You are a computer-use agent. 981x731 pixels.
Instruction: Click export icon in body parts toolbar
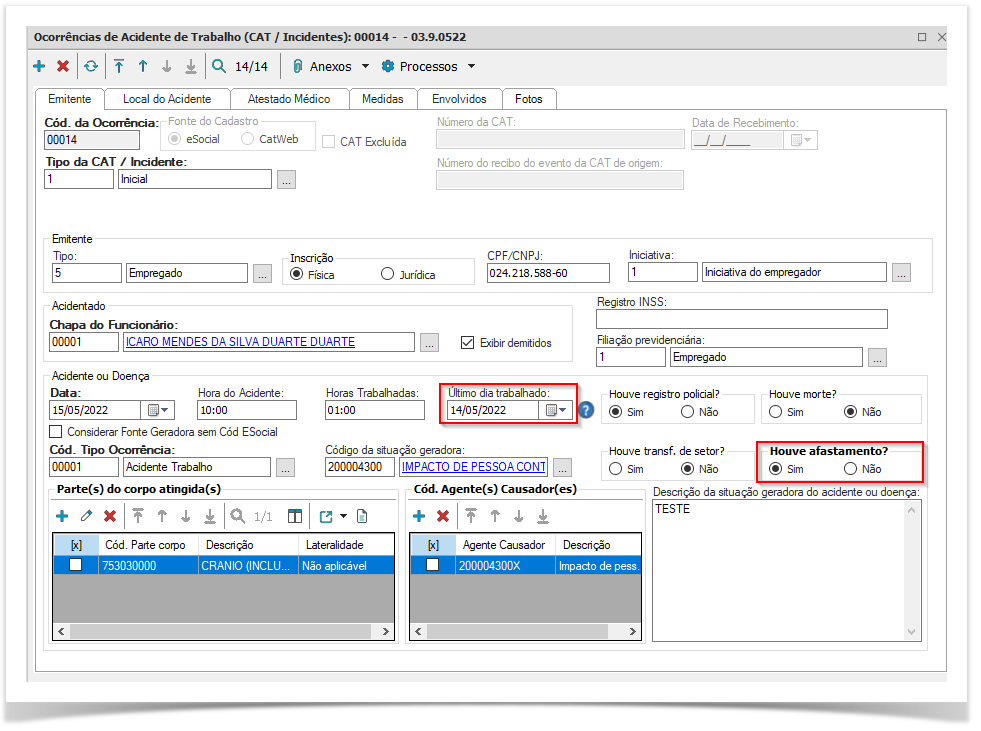[x=326, y=516]
